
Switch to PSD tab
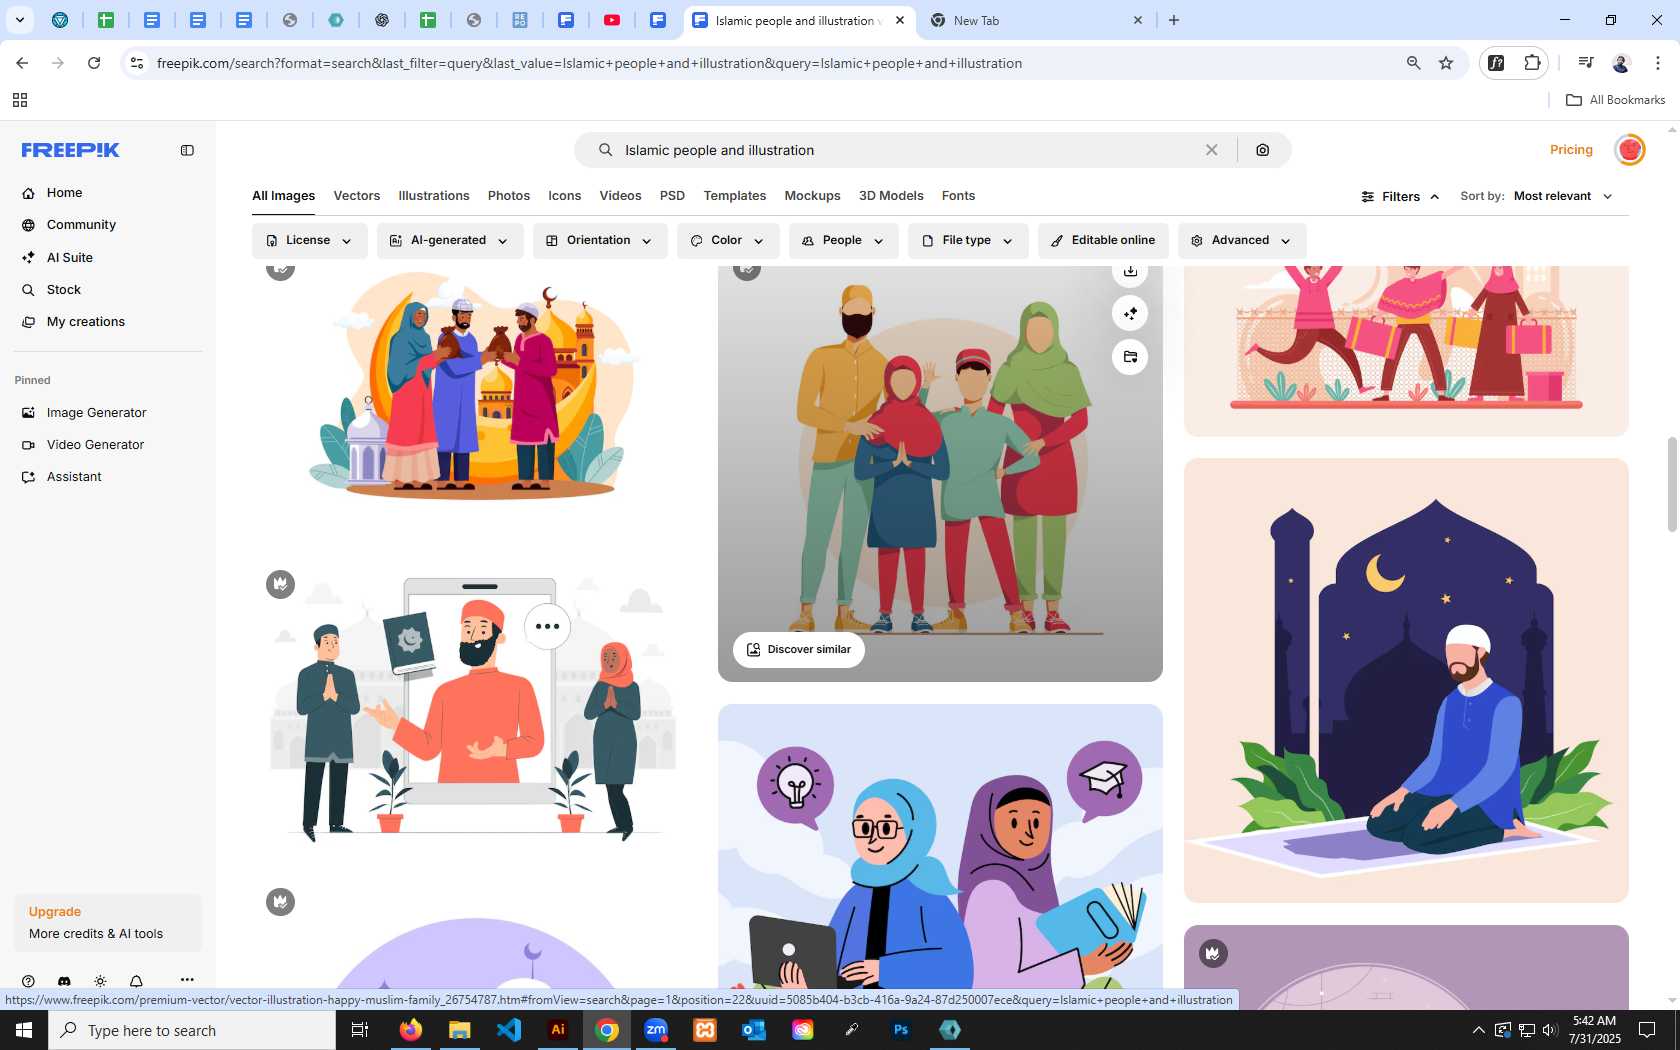click(672, 196)
